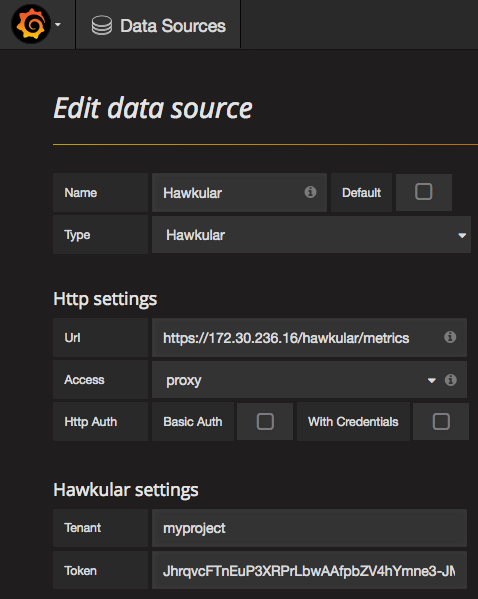The width and height of the screenshot is (478, 599).
Task: Click the Default label text
Action: pyautogui.click(x=361, y=193)
